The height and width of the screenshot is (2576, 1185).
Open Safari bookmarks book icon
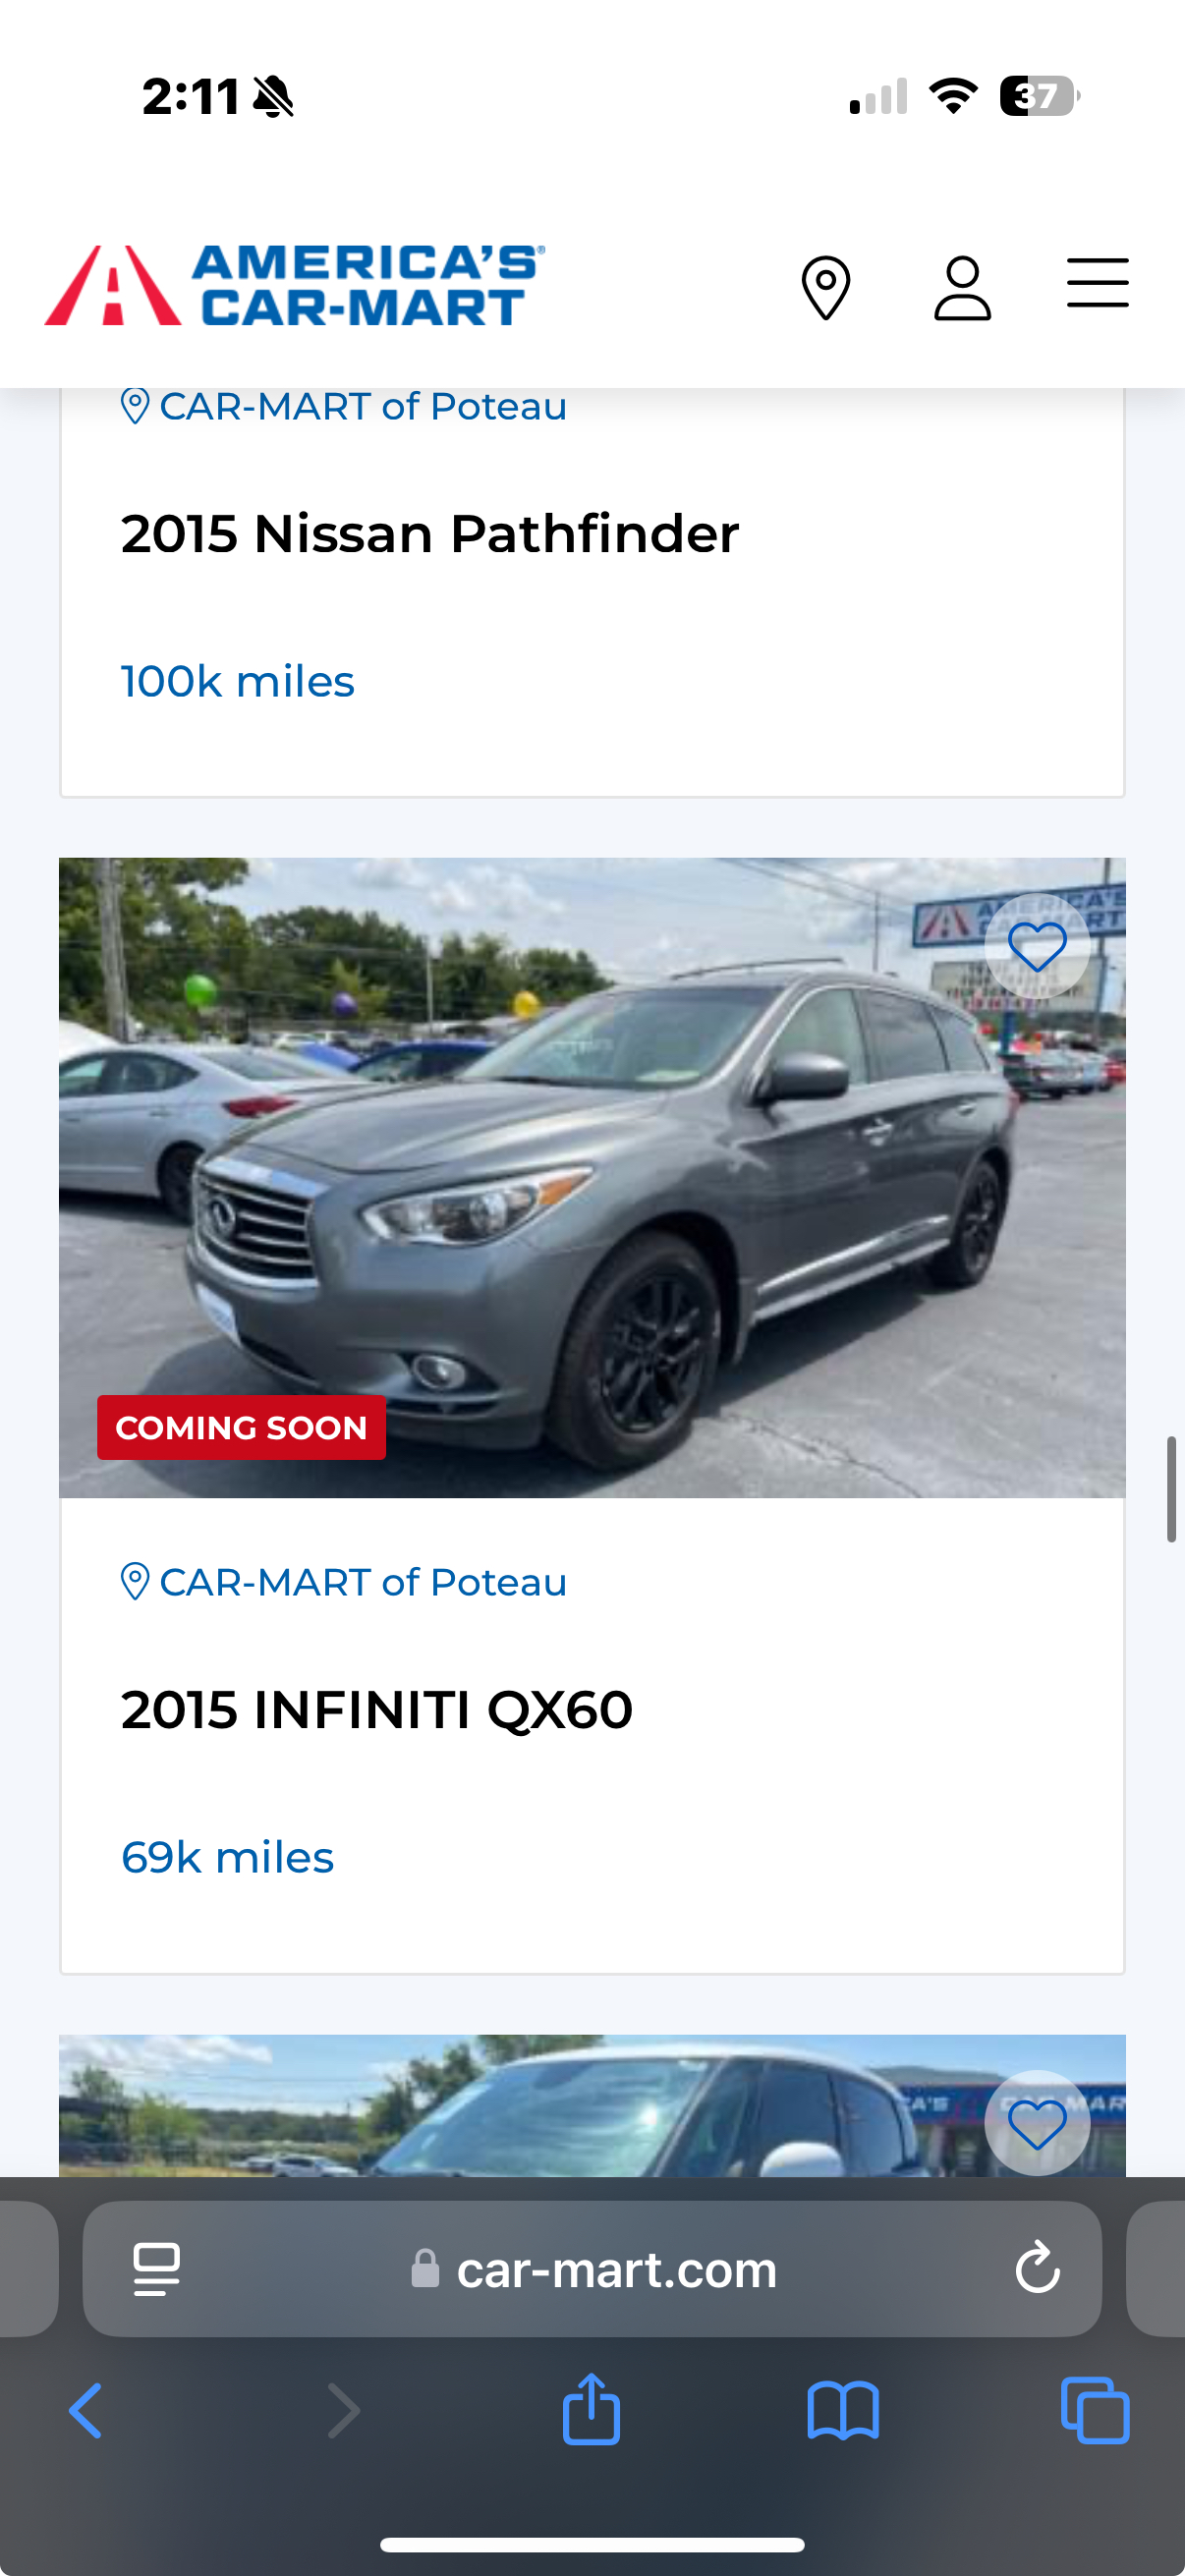[x=843, y=2411]
